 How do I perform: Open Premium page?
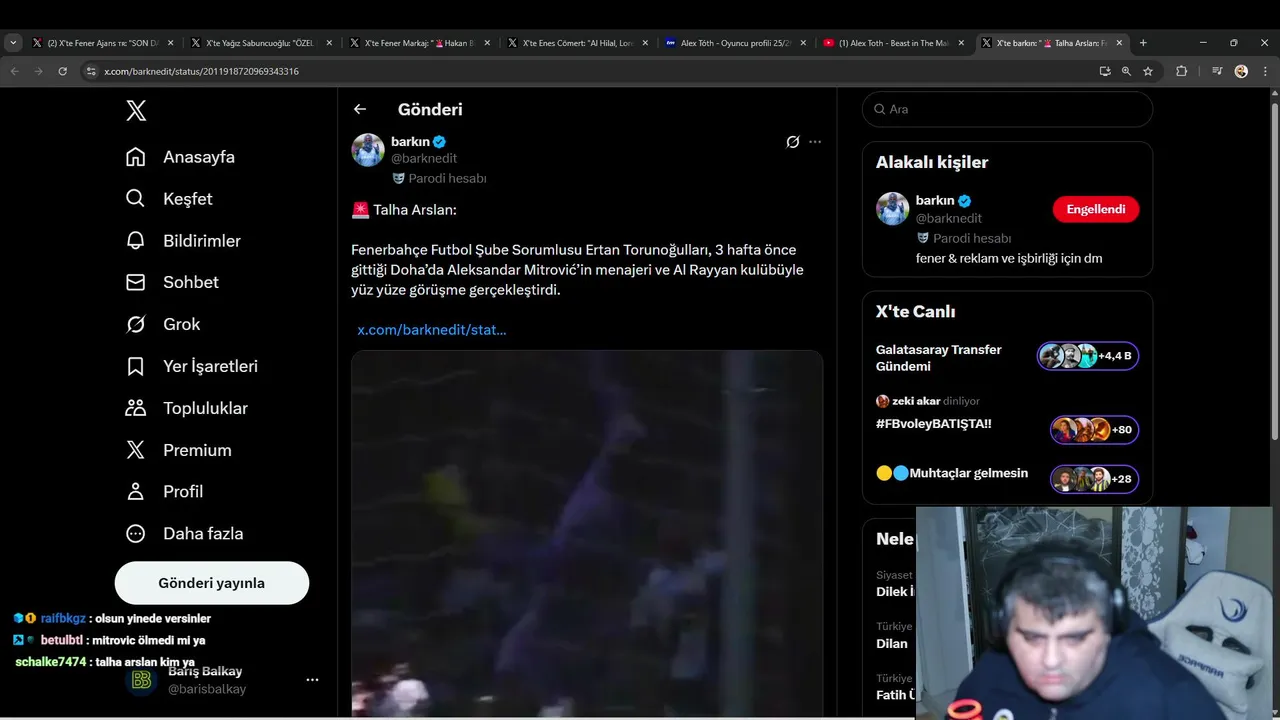(x=178, y=450)
